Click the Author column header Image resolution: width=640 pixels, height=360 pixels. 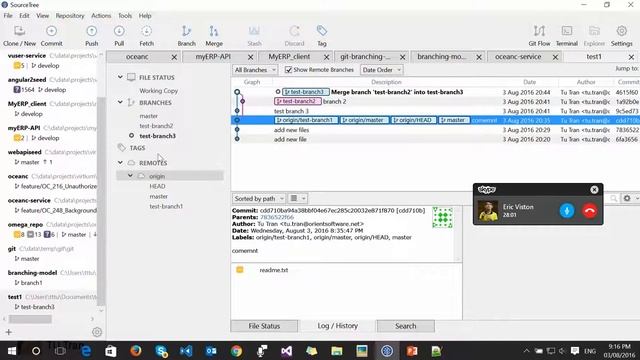click(x=586, y=82)
